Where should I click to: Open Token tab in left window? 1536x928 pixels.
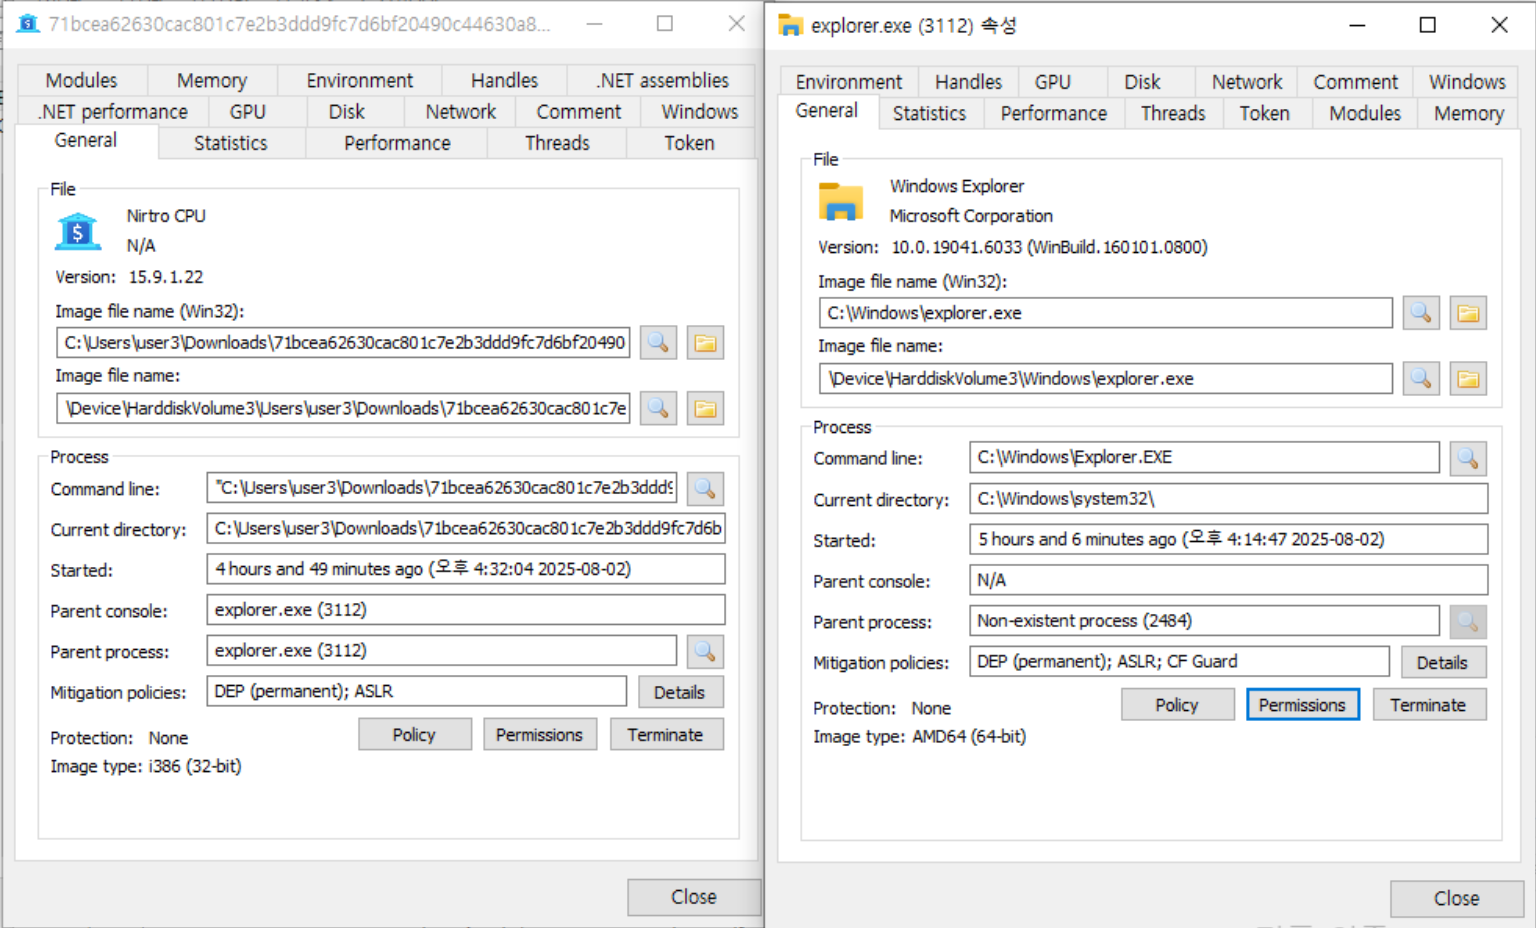[x=690, y=143]
